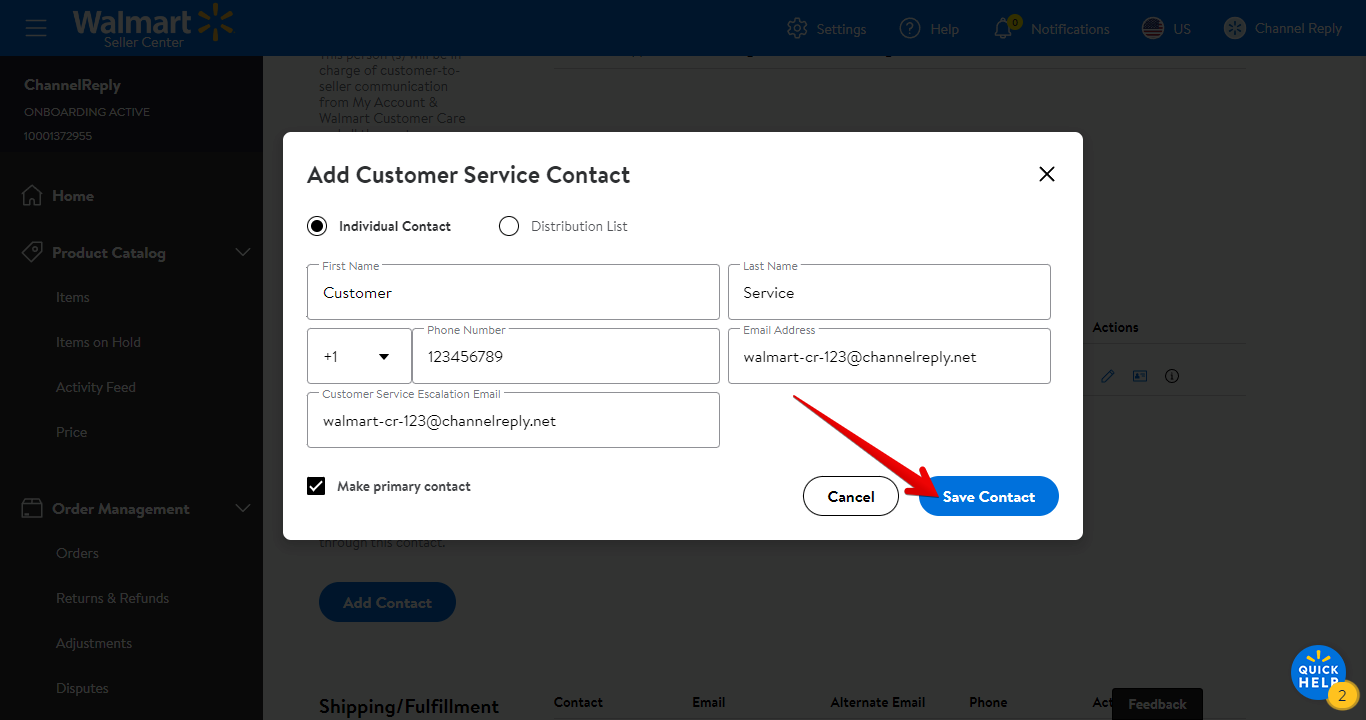Image resolution: width=1366 pixels, height=720 pixels.
Task: Open Activity Feed in sidebar
Action: pos(96,387)
